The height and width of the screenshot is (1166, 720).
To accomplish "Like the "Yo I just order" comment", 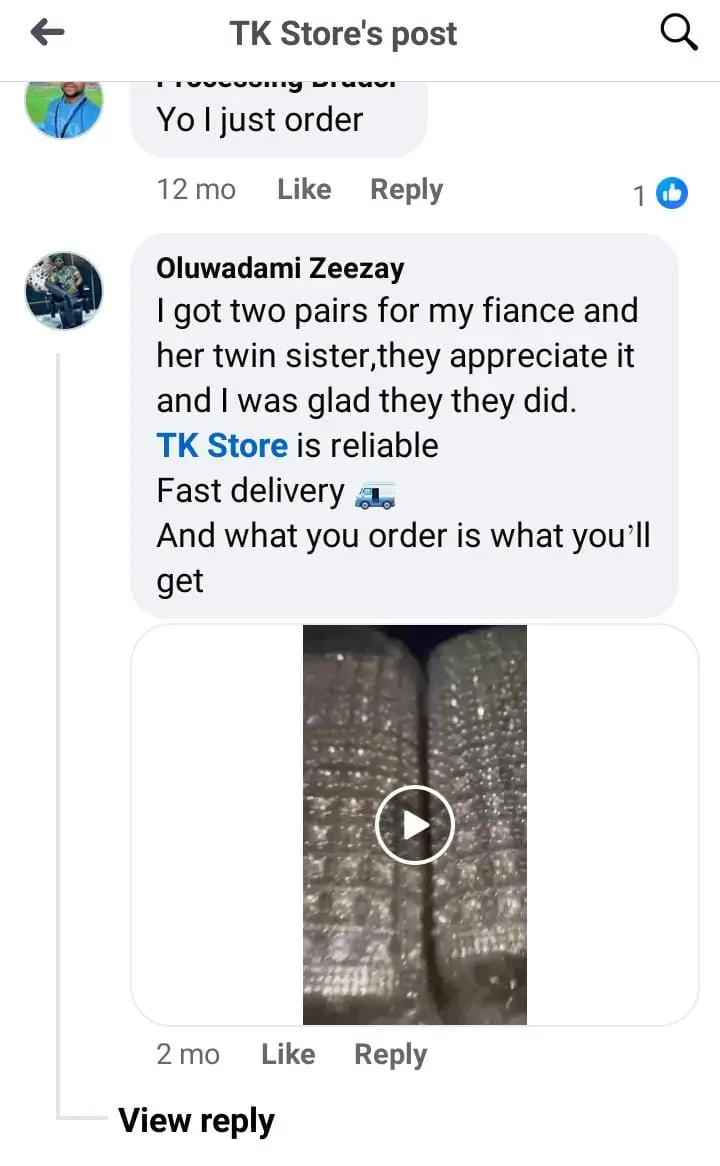I will click(x=304, y=189).
